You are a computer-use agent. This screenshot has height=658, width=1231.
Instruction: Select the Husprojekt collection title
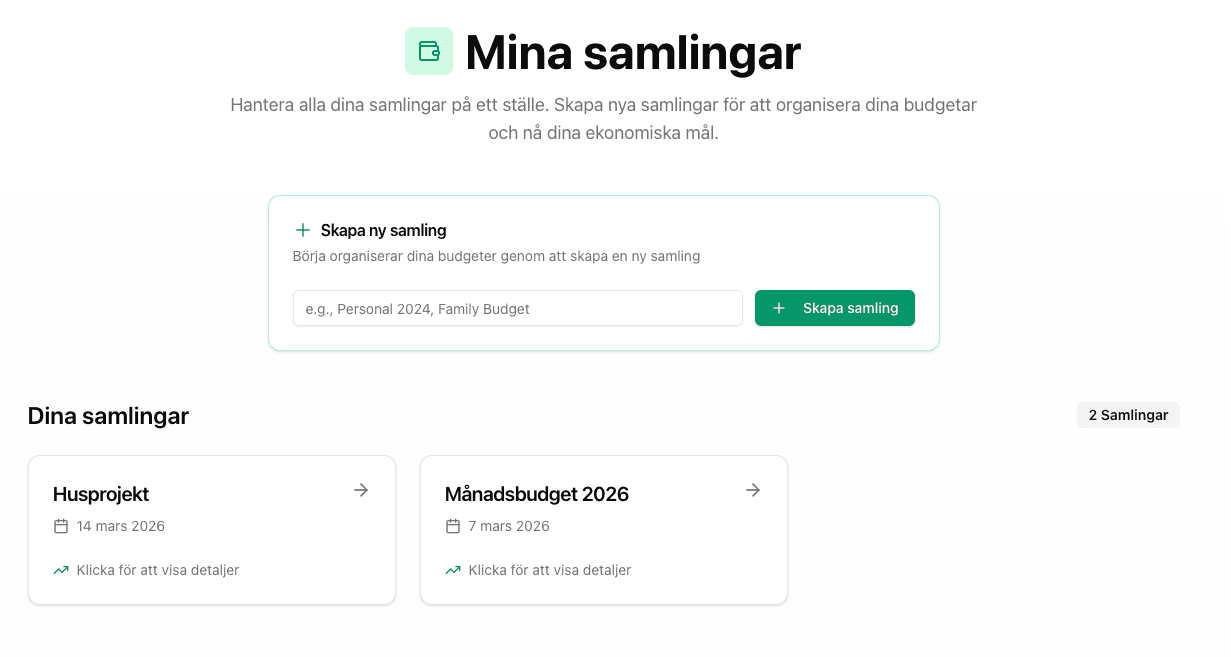pyautogui.click(x=100, y=493)
